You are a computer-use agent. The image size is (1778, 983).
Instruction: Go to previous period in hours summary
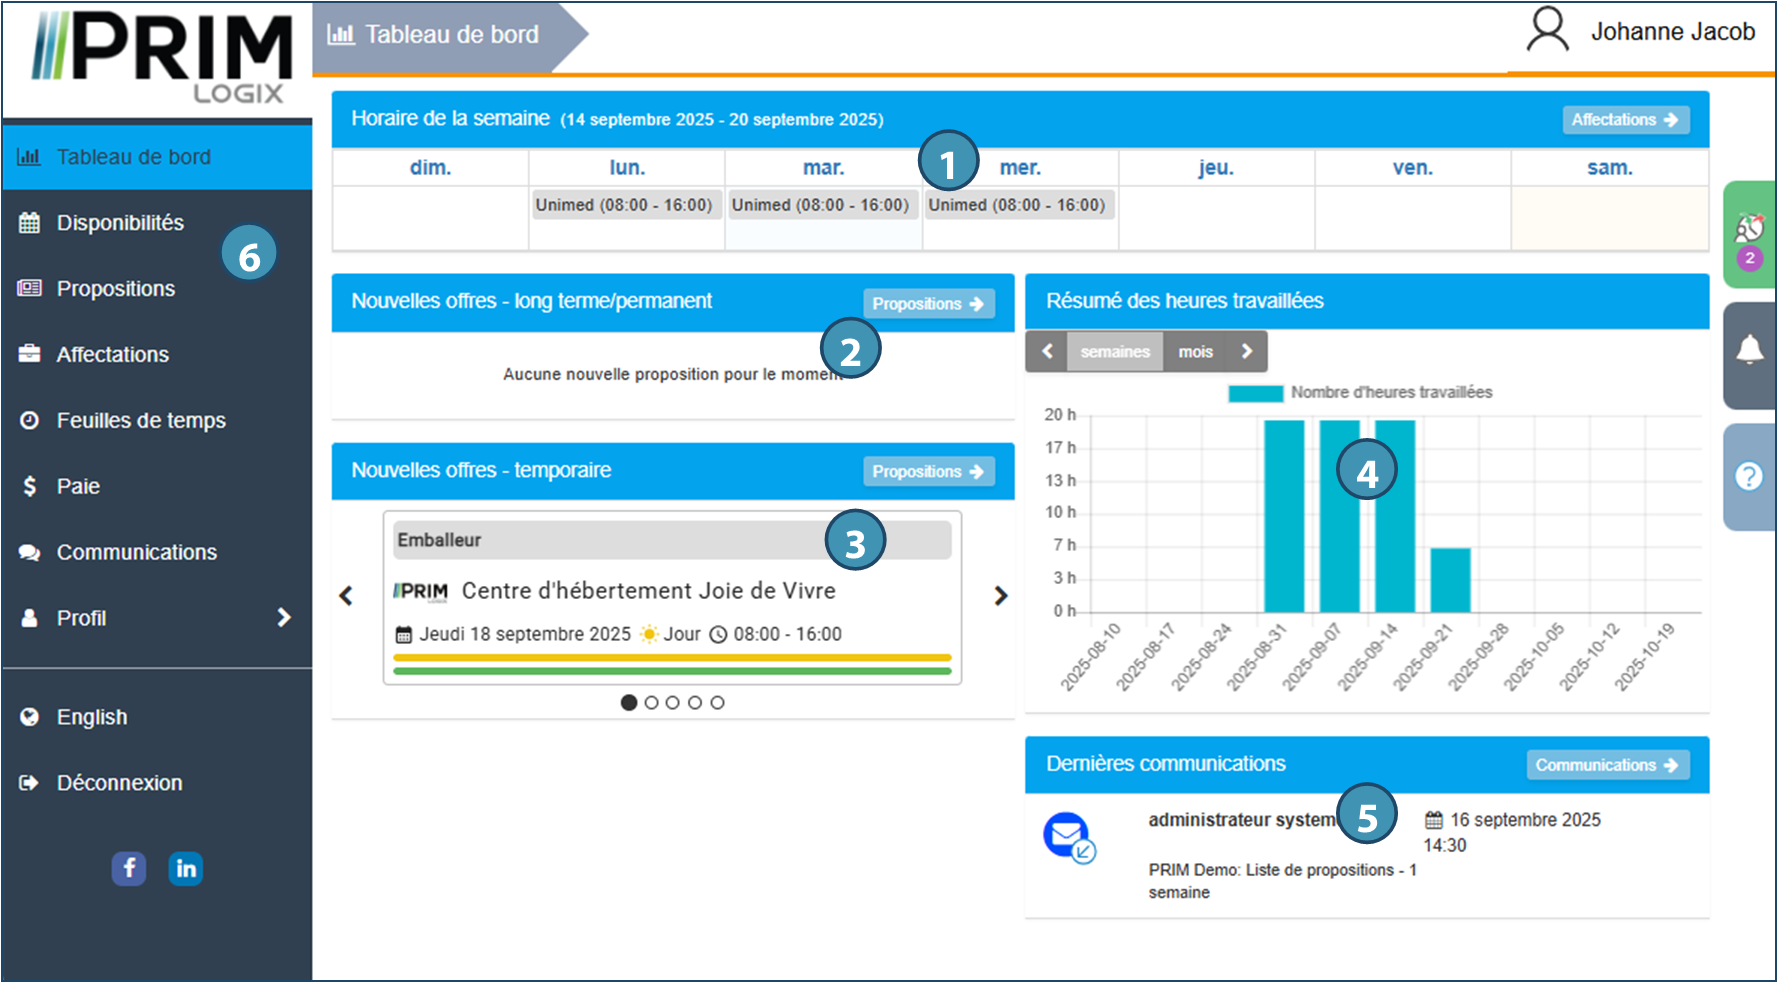[1047, 352]
